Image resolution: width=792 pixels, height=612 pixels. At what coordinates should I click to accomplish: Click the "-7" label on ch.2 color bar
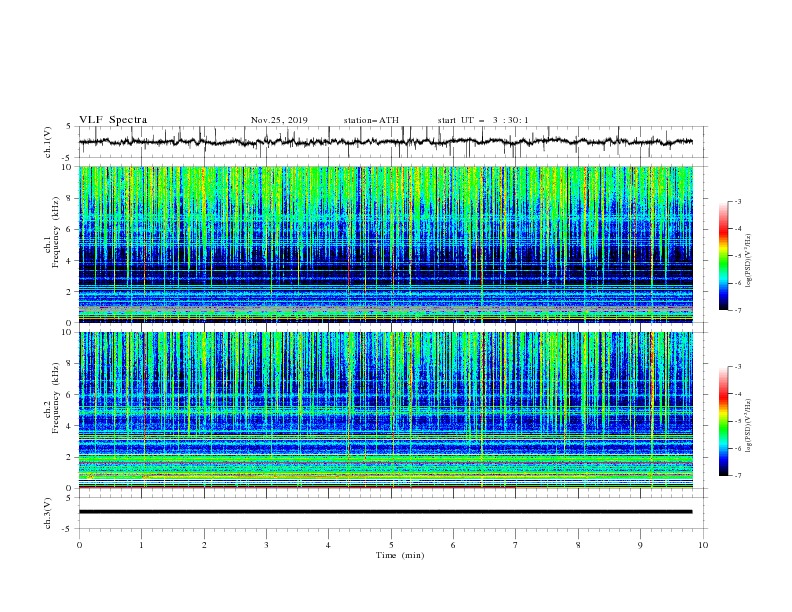[x=737, y=476]
